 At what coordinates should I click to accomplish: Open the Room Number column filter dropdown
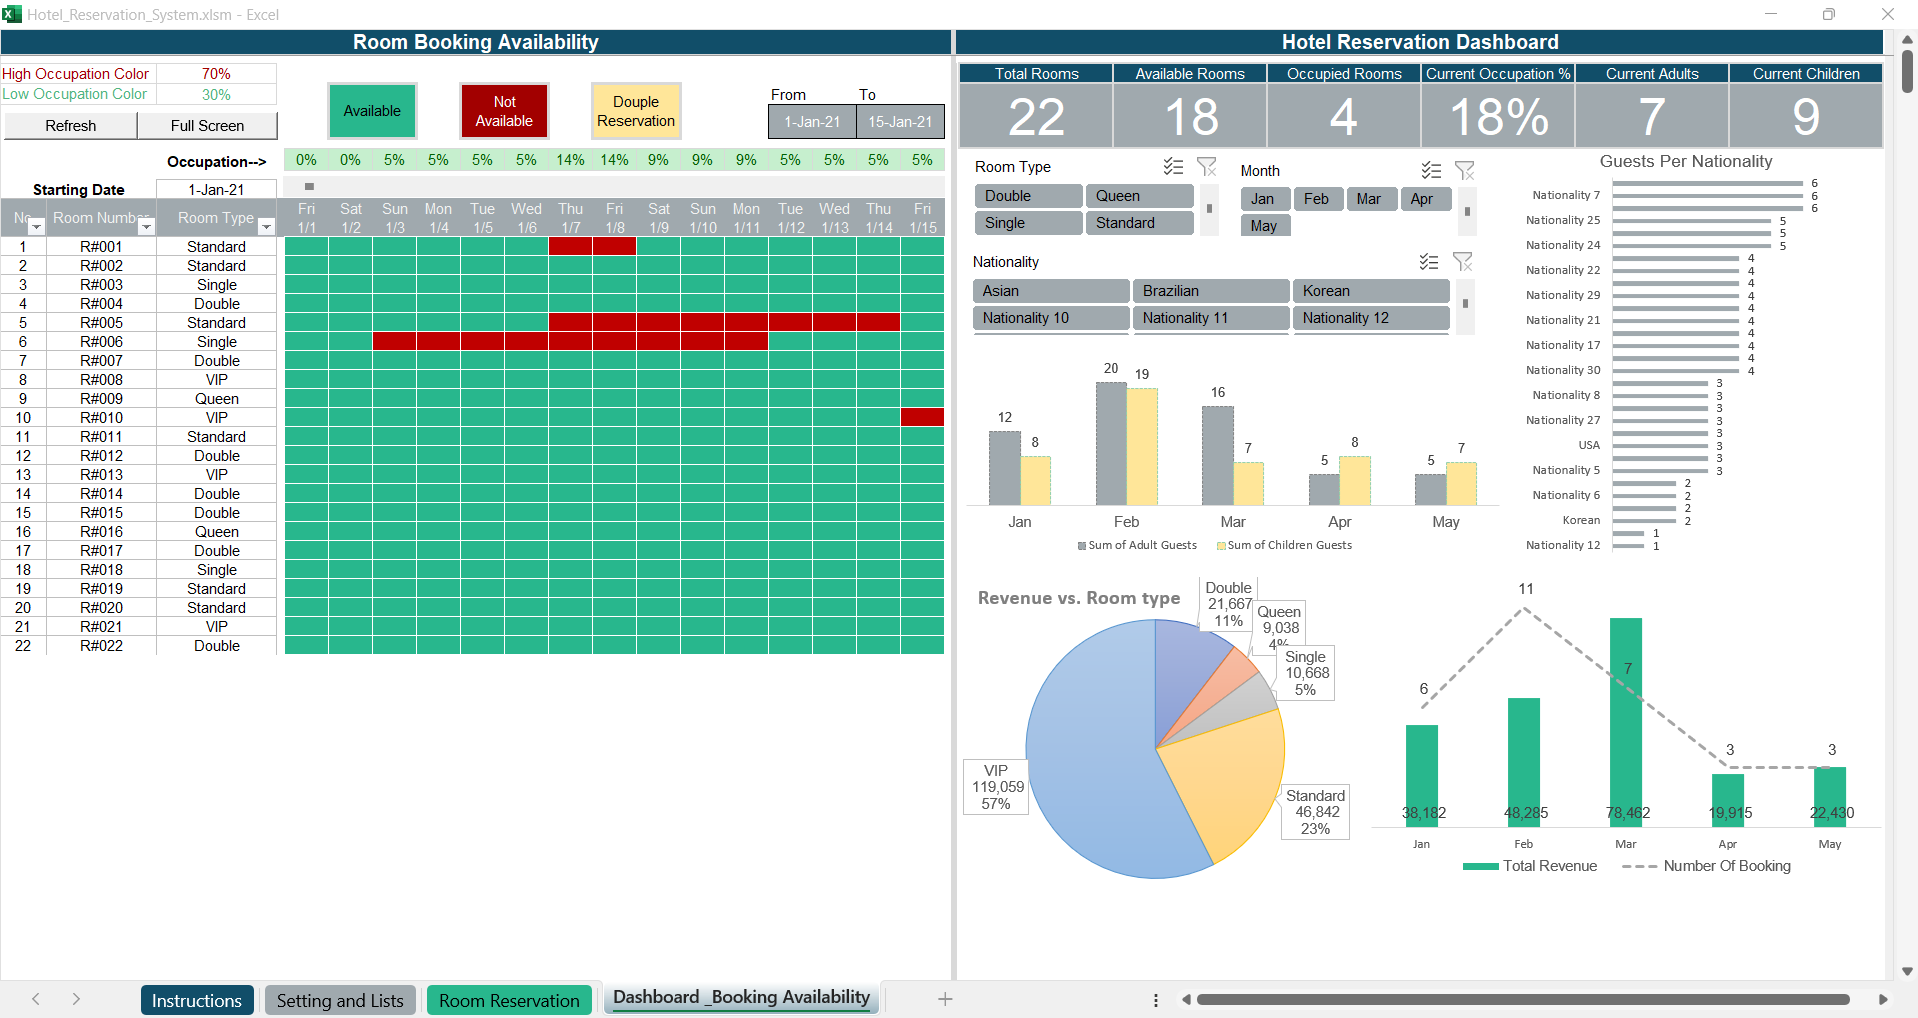pos(146,227)
